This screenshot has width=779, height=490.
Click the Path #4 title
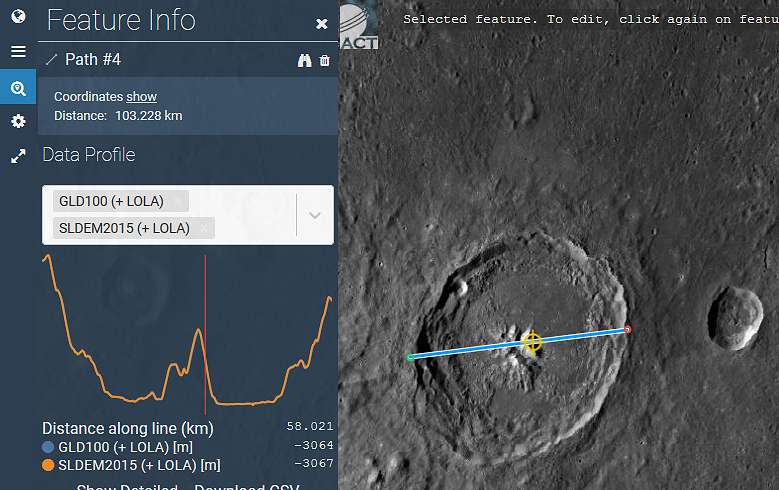point(93,60)
